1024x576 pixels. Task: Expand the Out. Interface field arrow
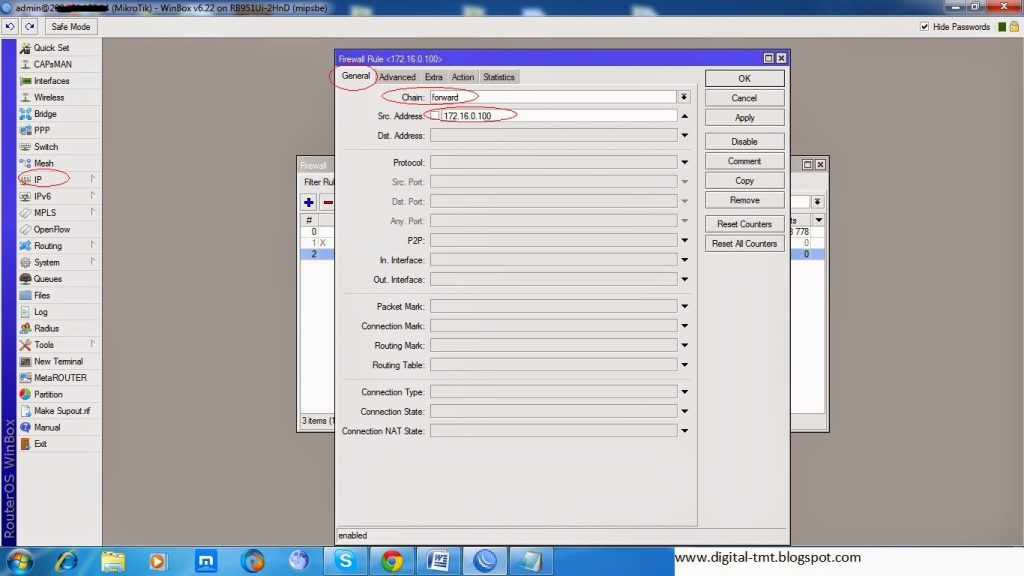684,280
